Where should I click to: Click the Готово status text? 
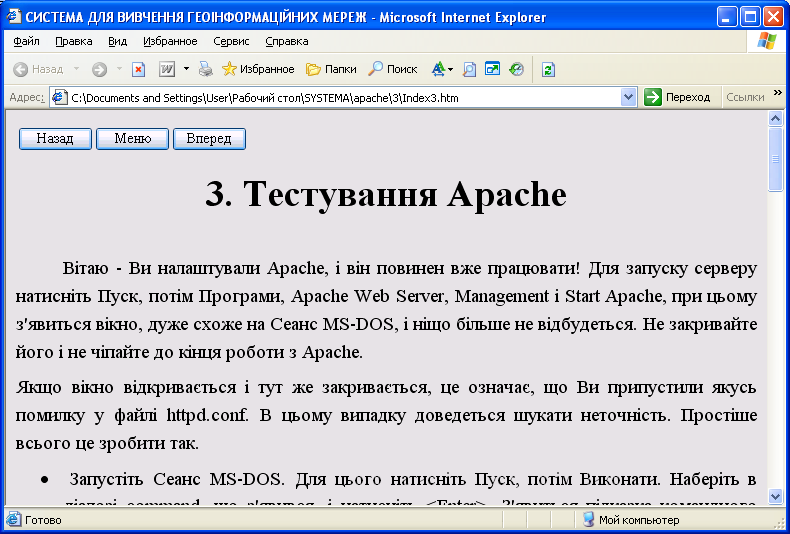(43, 520)
